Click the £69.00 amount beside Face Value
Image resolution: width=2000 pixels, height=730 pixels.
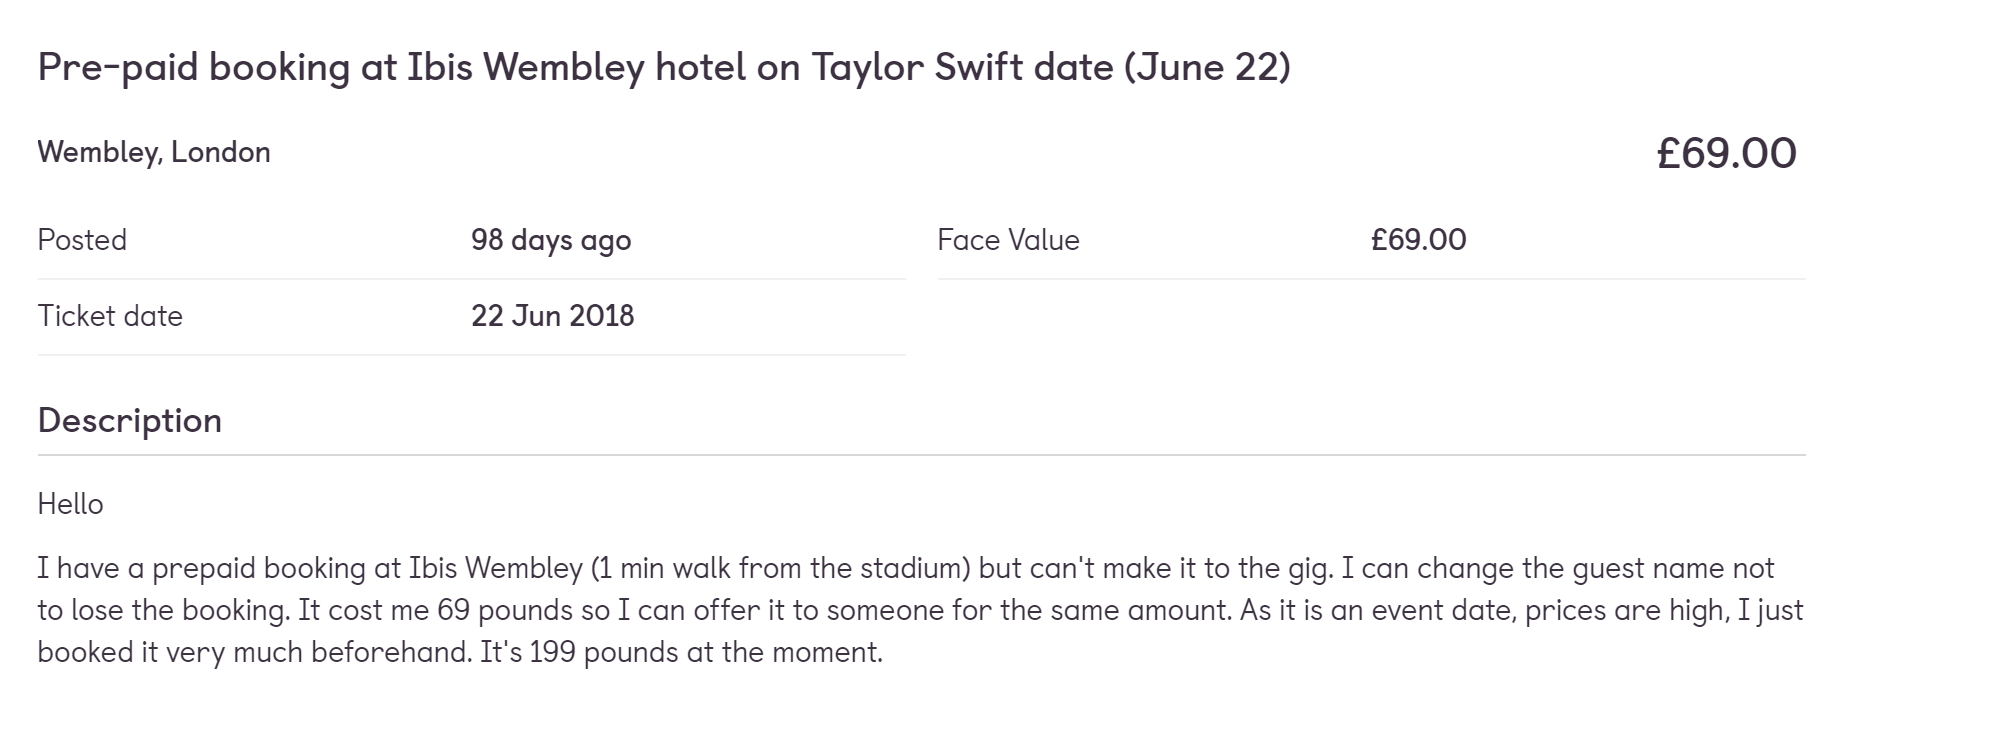[1418, 240]
